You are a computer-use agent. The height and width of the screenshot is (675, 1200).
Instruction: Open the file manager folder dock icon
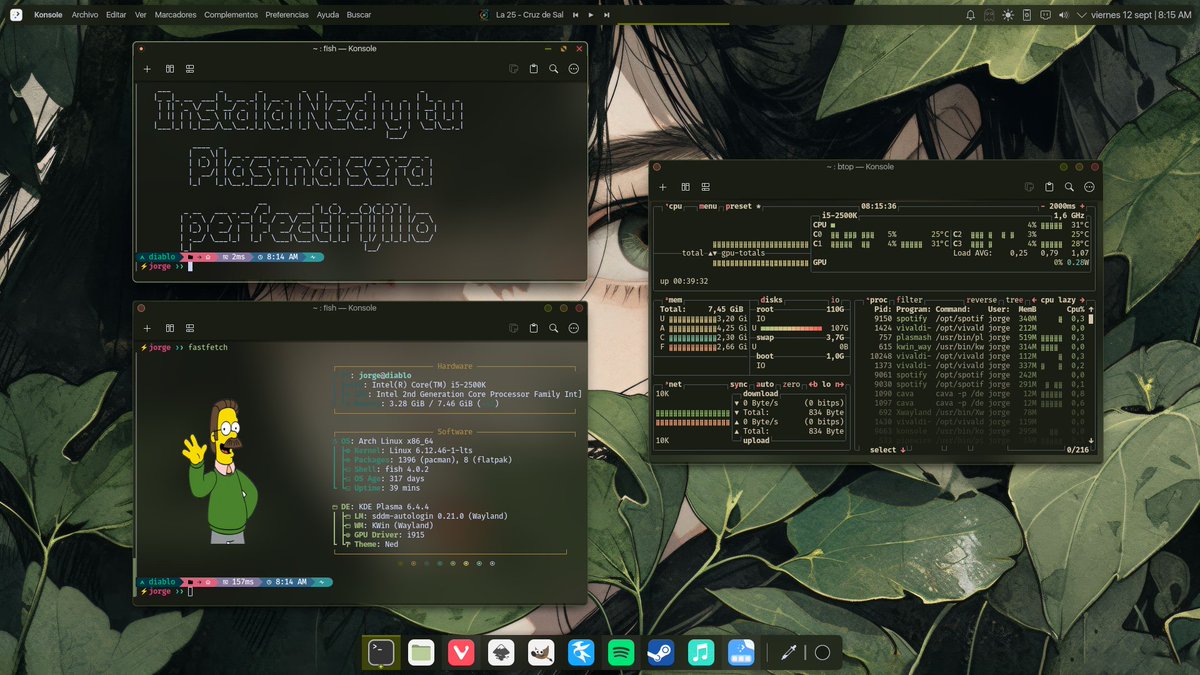(421, 653)
